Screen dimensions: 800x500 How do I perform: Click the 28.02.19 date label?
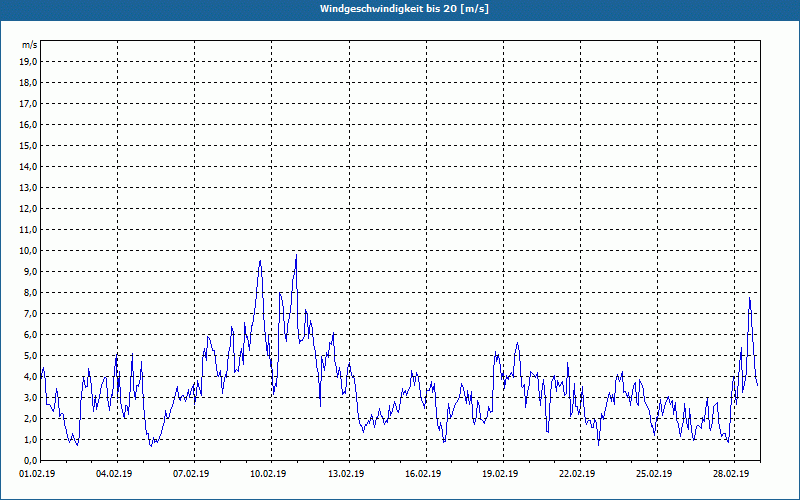[x=733, y=475]
